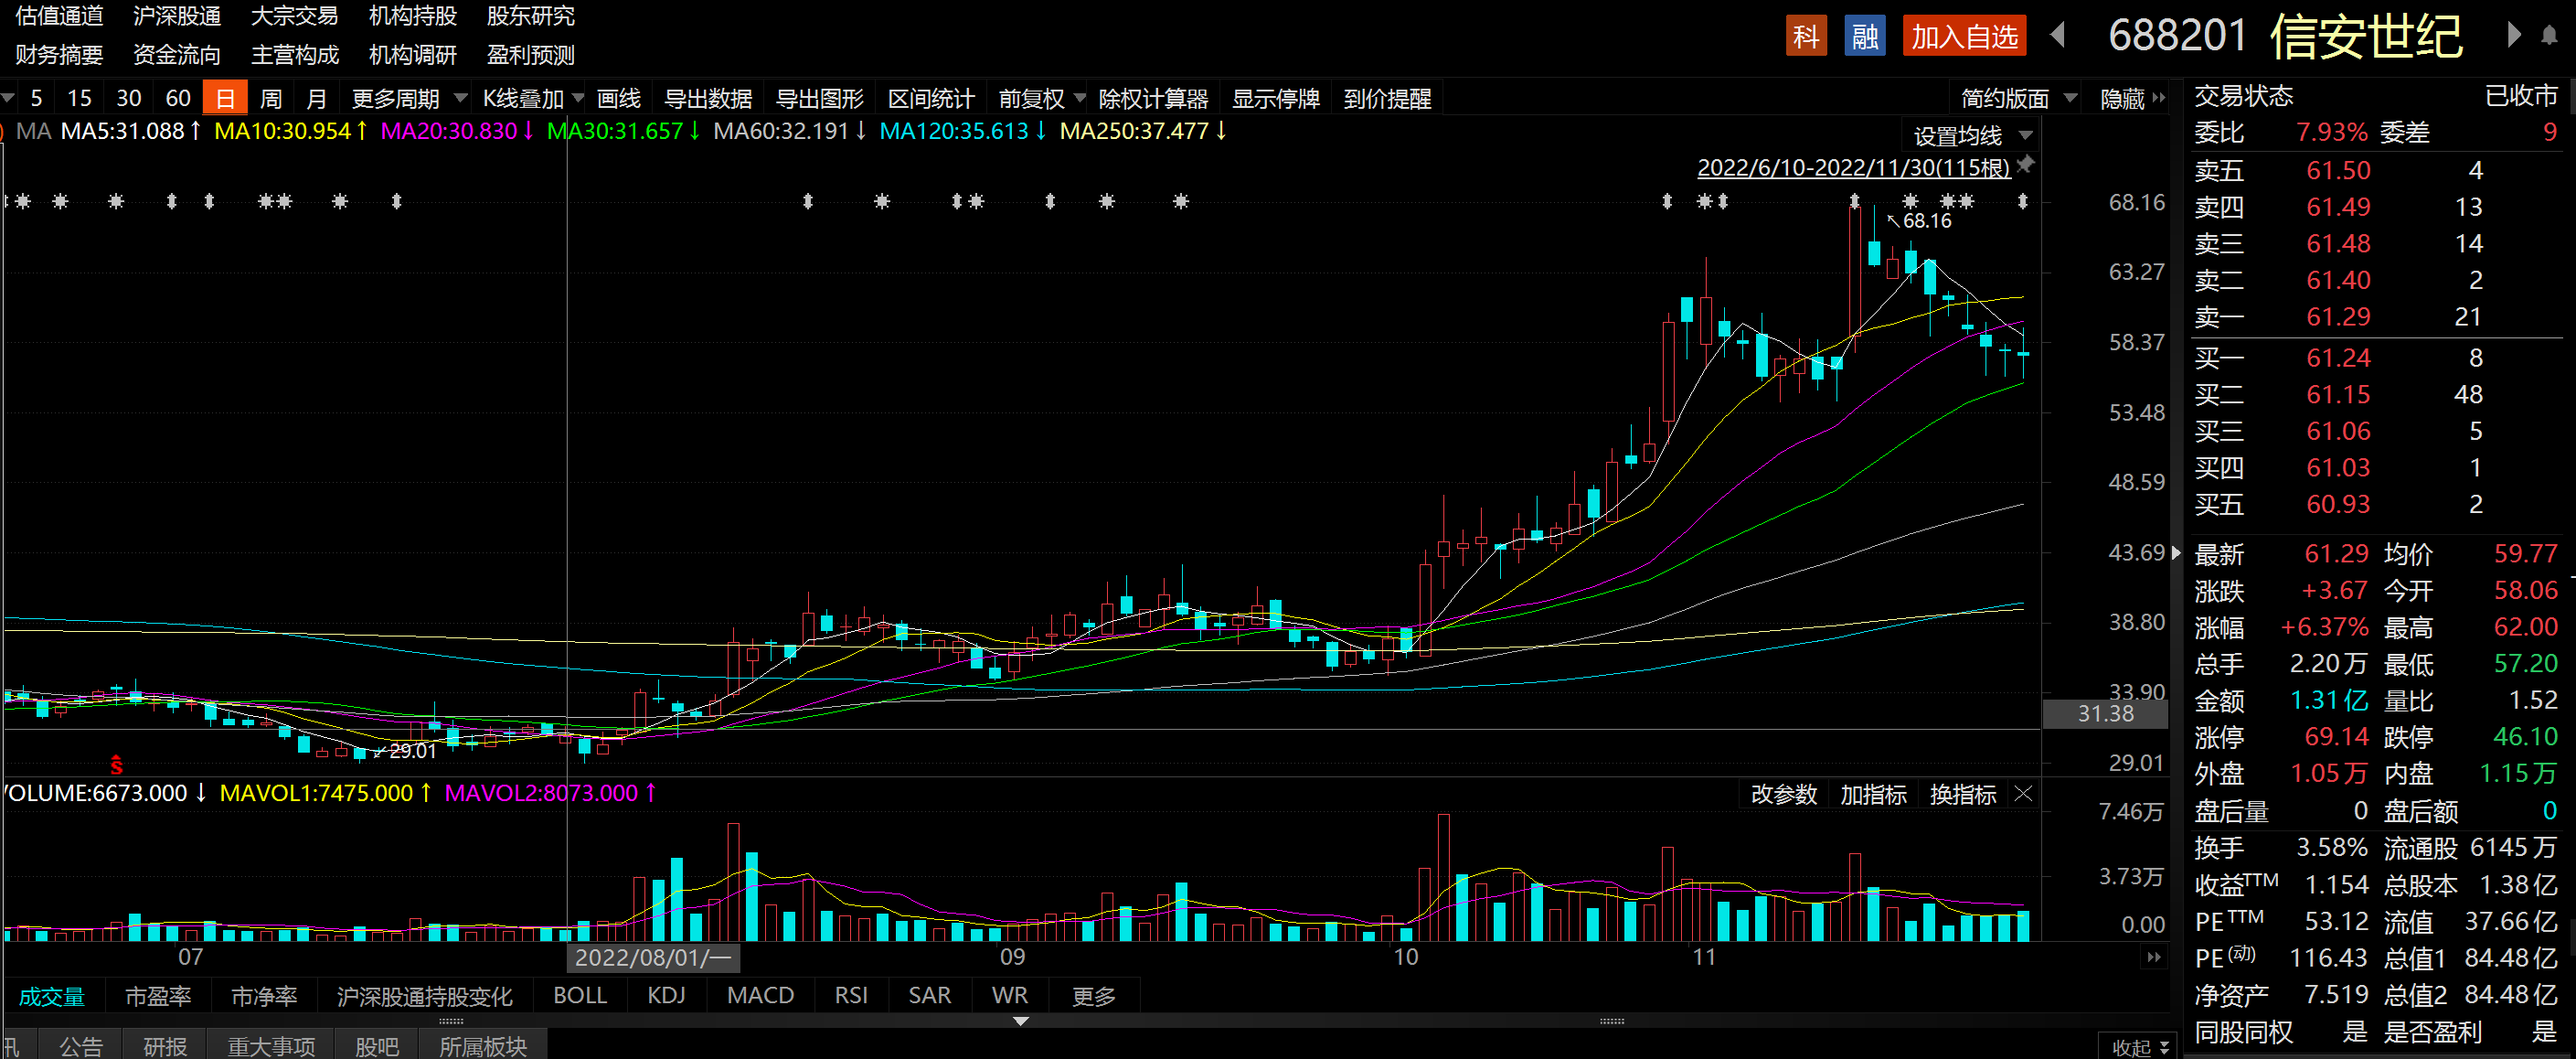
Task: Select the 日 daily period toggle
Action: pyautogui.click(x=225, y=98)
